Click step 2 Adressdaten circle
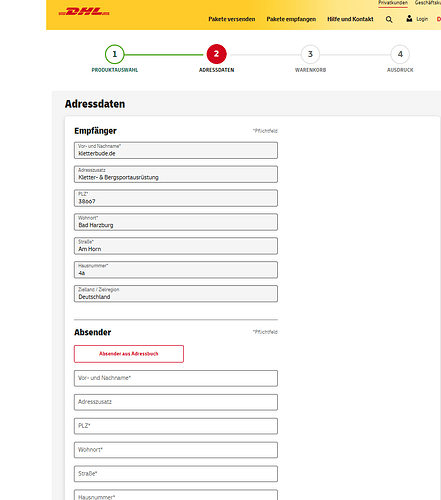The height and width of the screenshot is (500, 441). tap(216, 54)
